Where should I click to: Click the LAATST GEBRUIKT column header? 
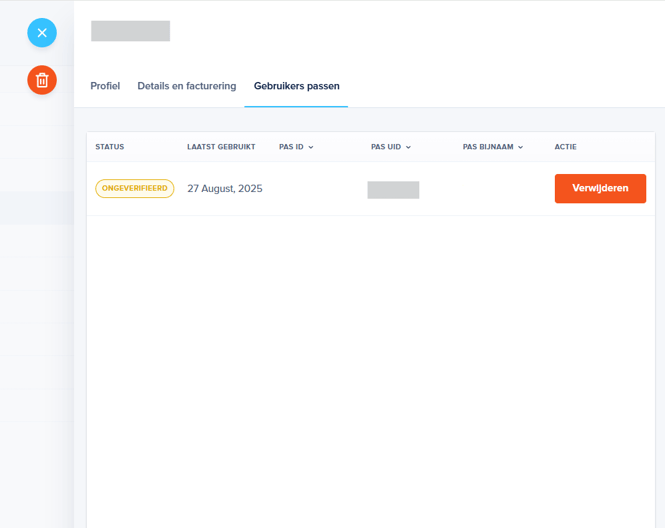(221, 147)
